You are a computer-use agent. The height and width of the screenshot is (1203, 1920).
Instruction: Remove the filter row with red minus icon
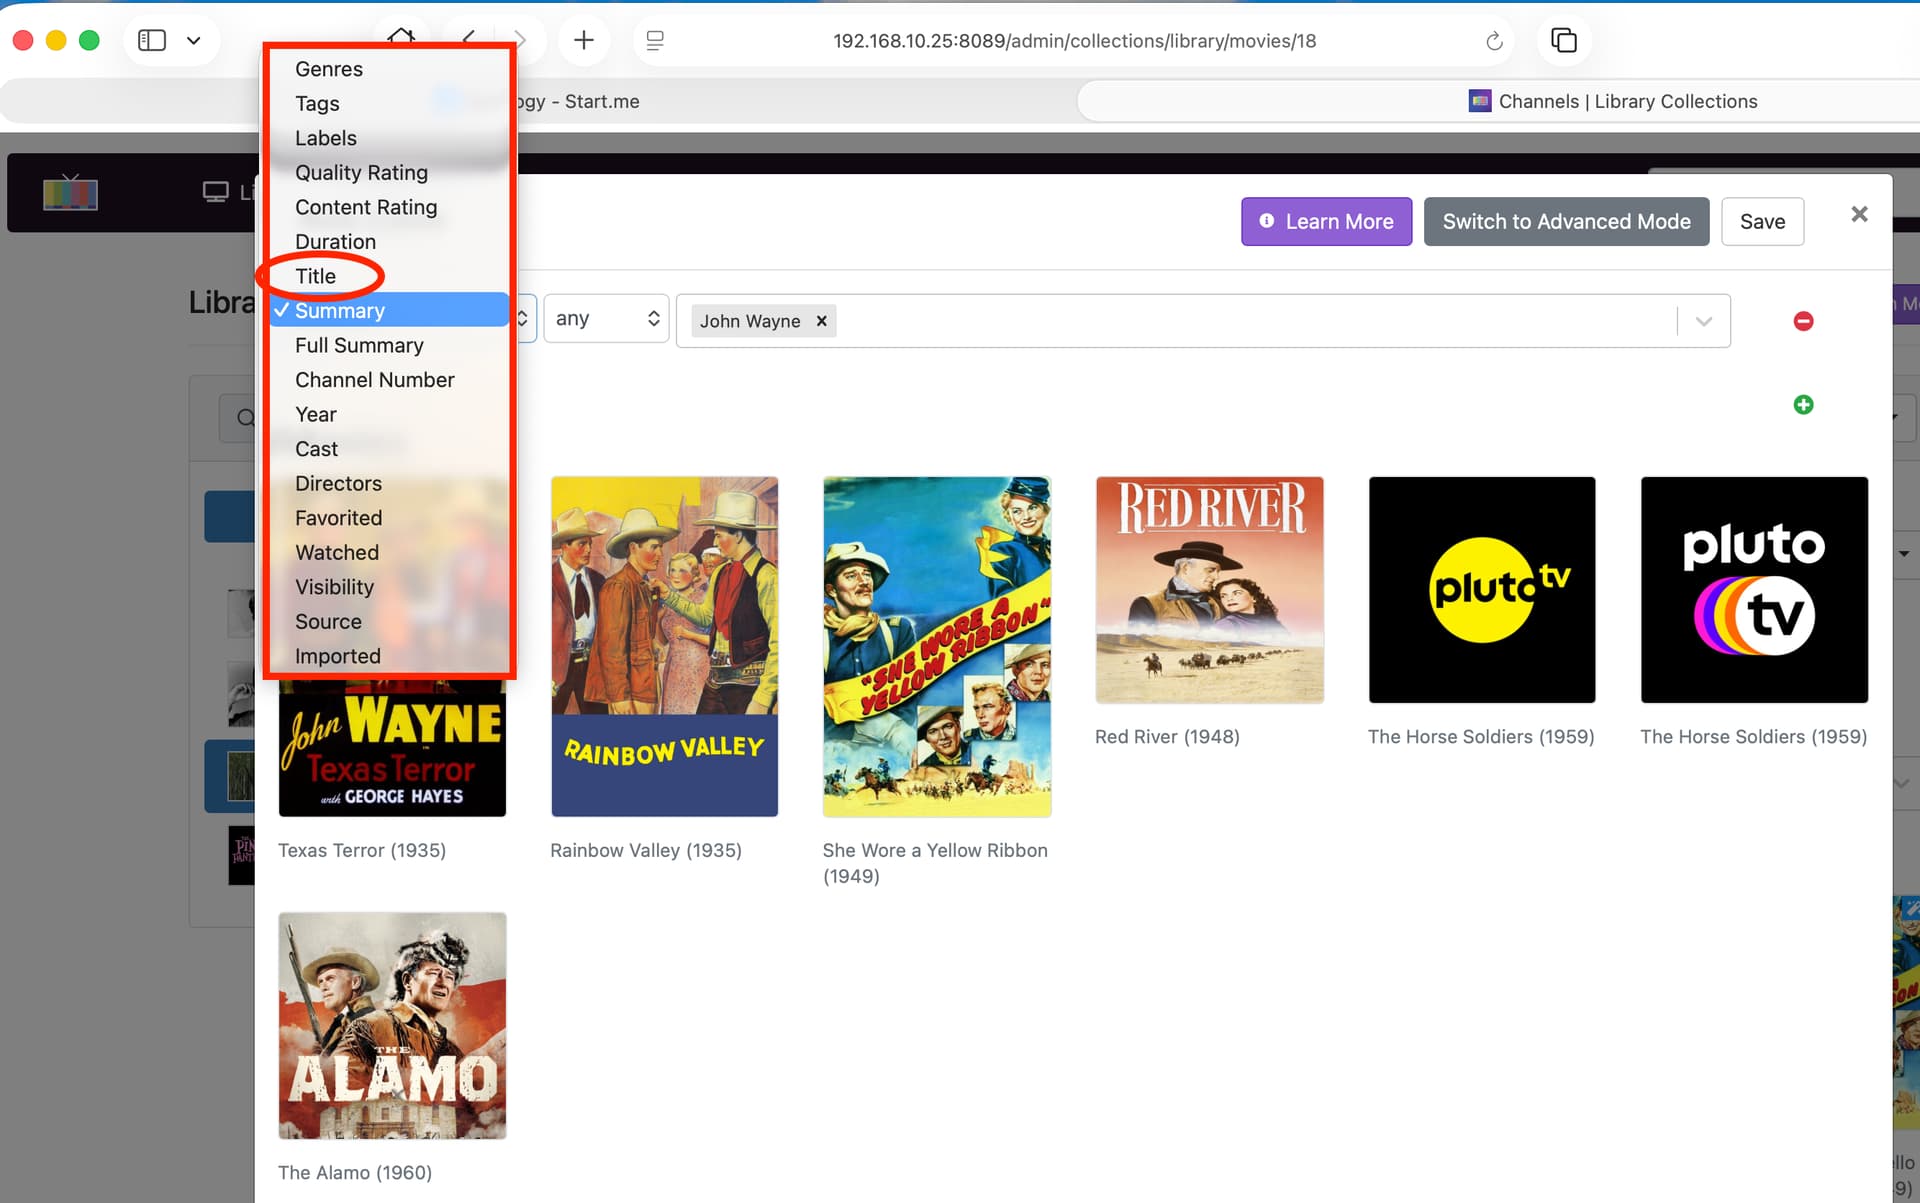coord(1803,321)
